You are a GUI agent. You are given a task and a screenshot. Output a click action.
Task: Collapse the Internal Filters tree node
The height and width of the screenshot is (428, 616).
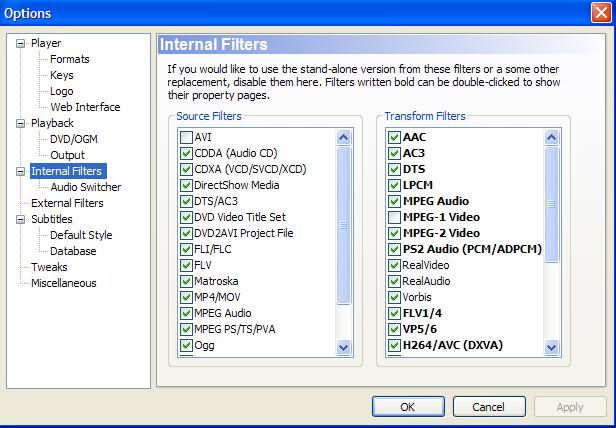point(20,171)
